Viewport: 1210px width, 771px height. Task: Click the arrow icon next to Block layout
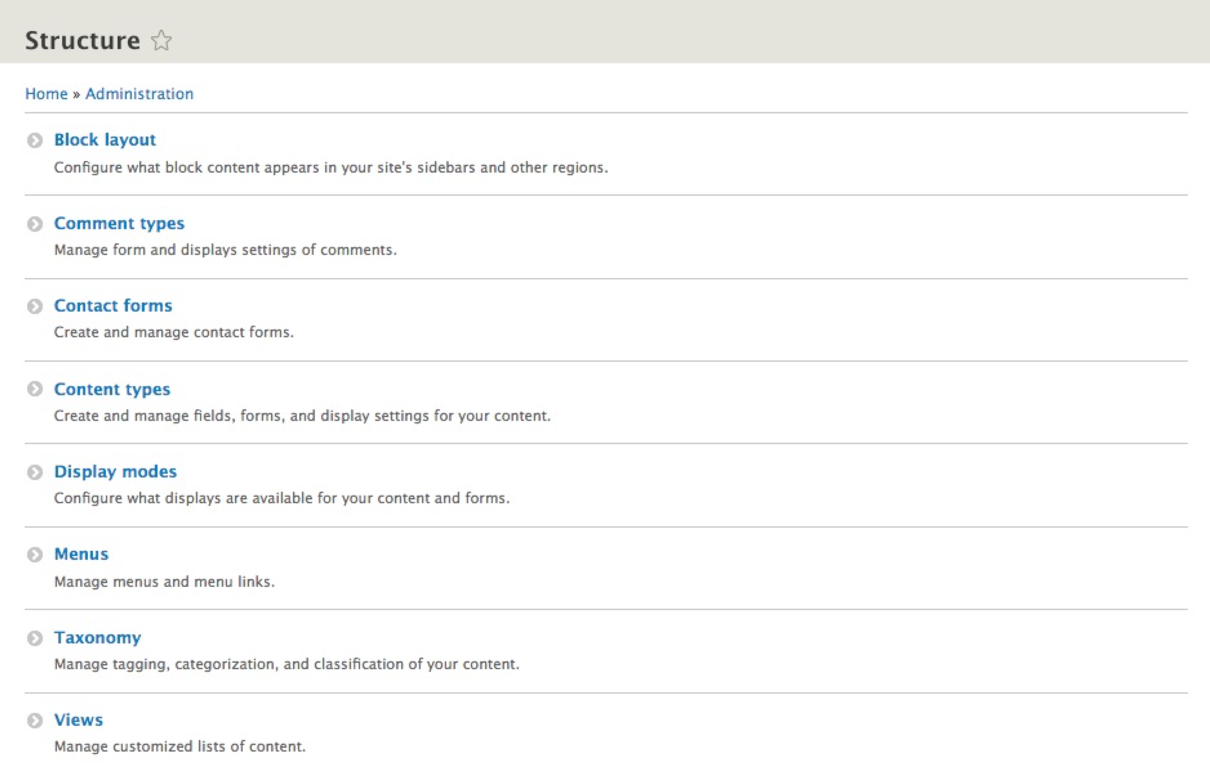(x=35, y=141)
